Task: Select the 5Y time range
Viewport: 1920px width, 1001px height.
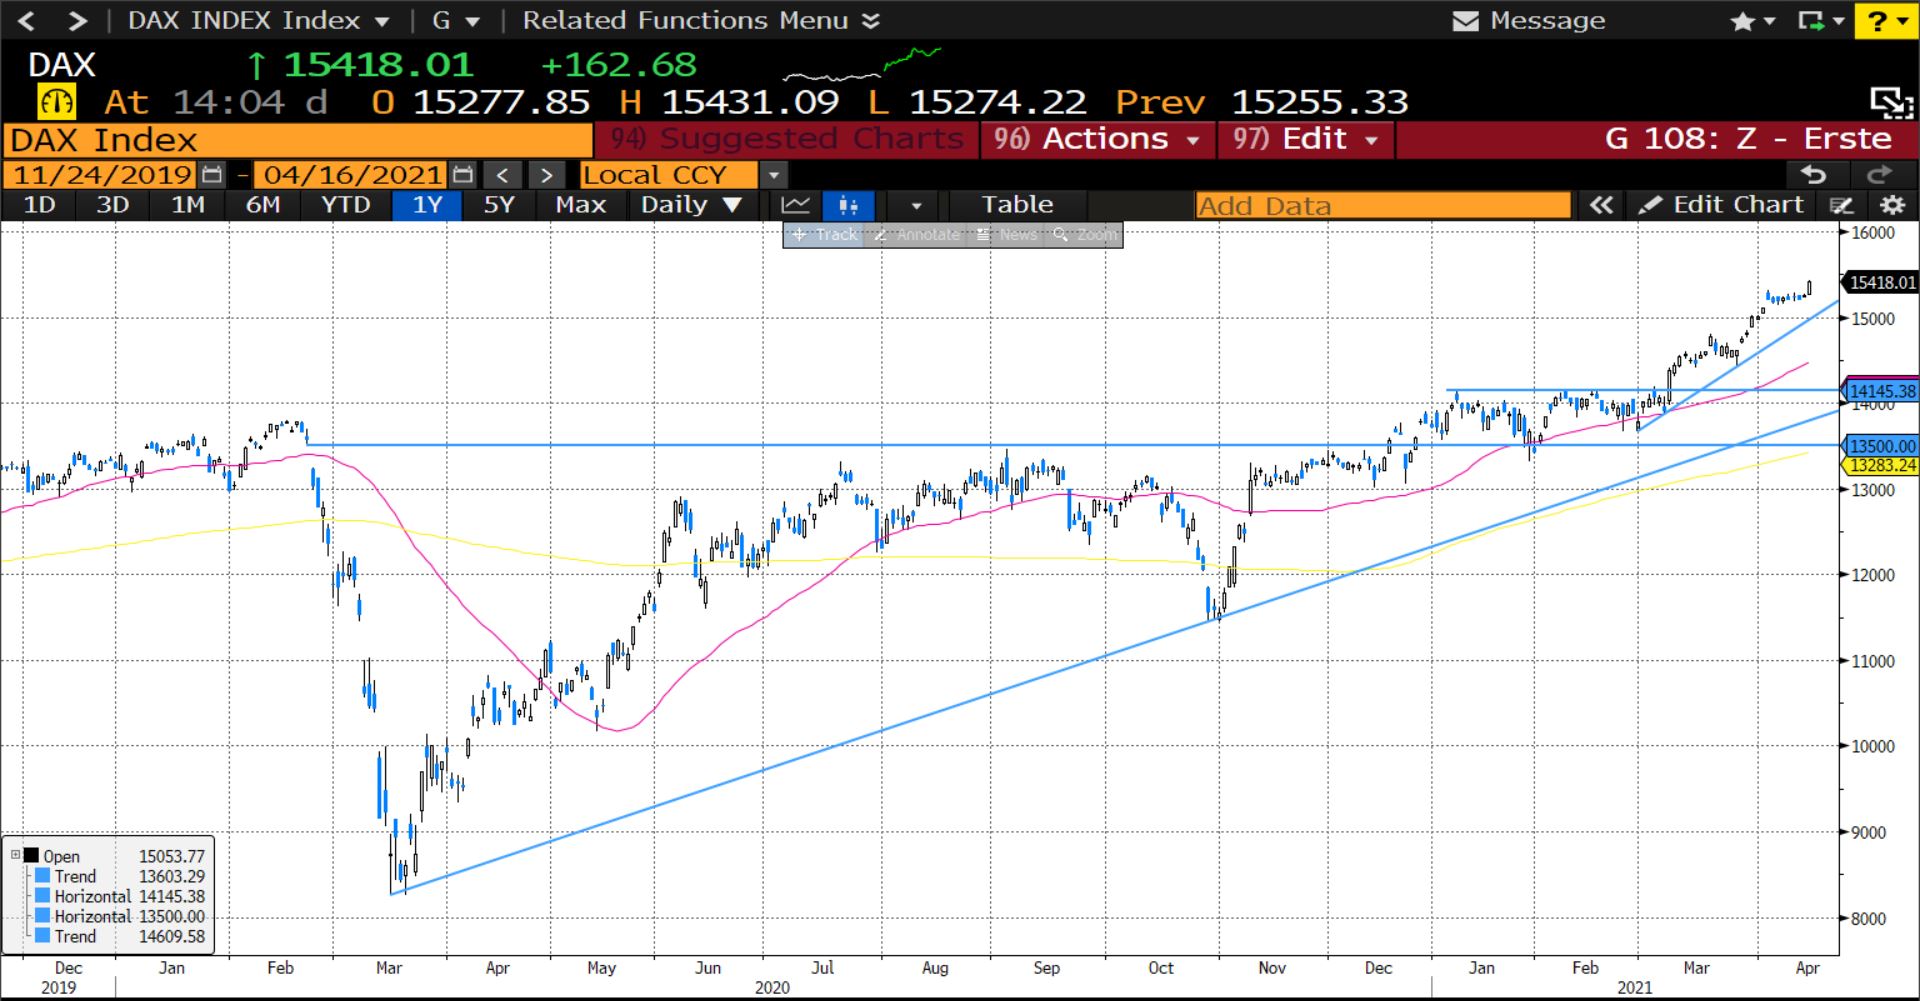Action: [x=498, y=205]
